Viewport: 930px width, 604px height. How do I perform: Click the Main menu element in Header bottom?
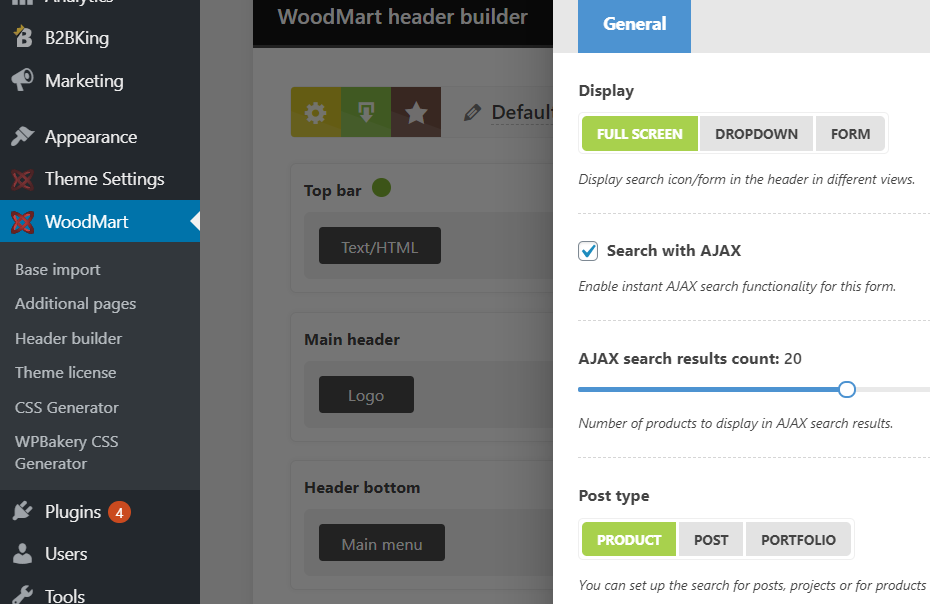pos(381,542)
